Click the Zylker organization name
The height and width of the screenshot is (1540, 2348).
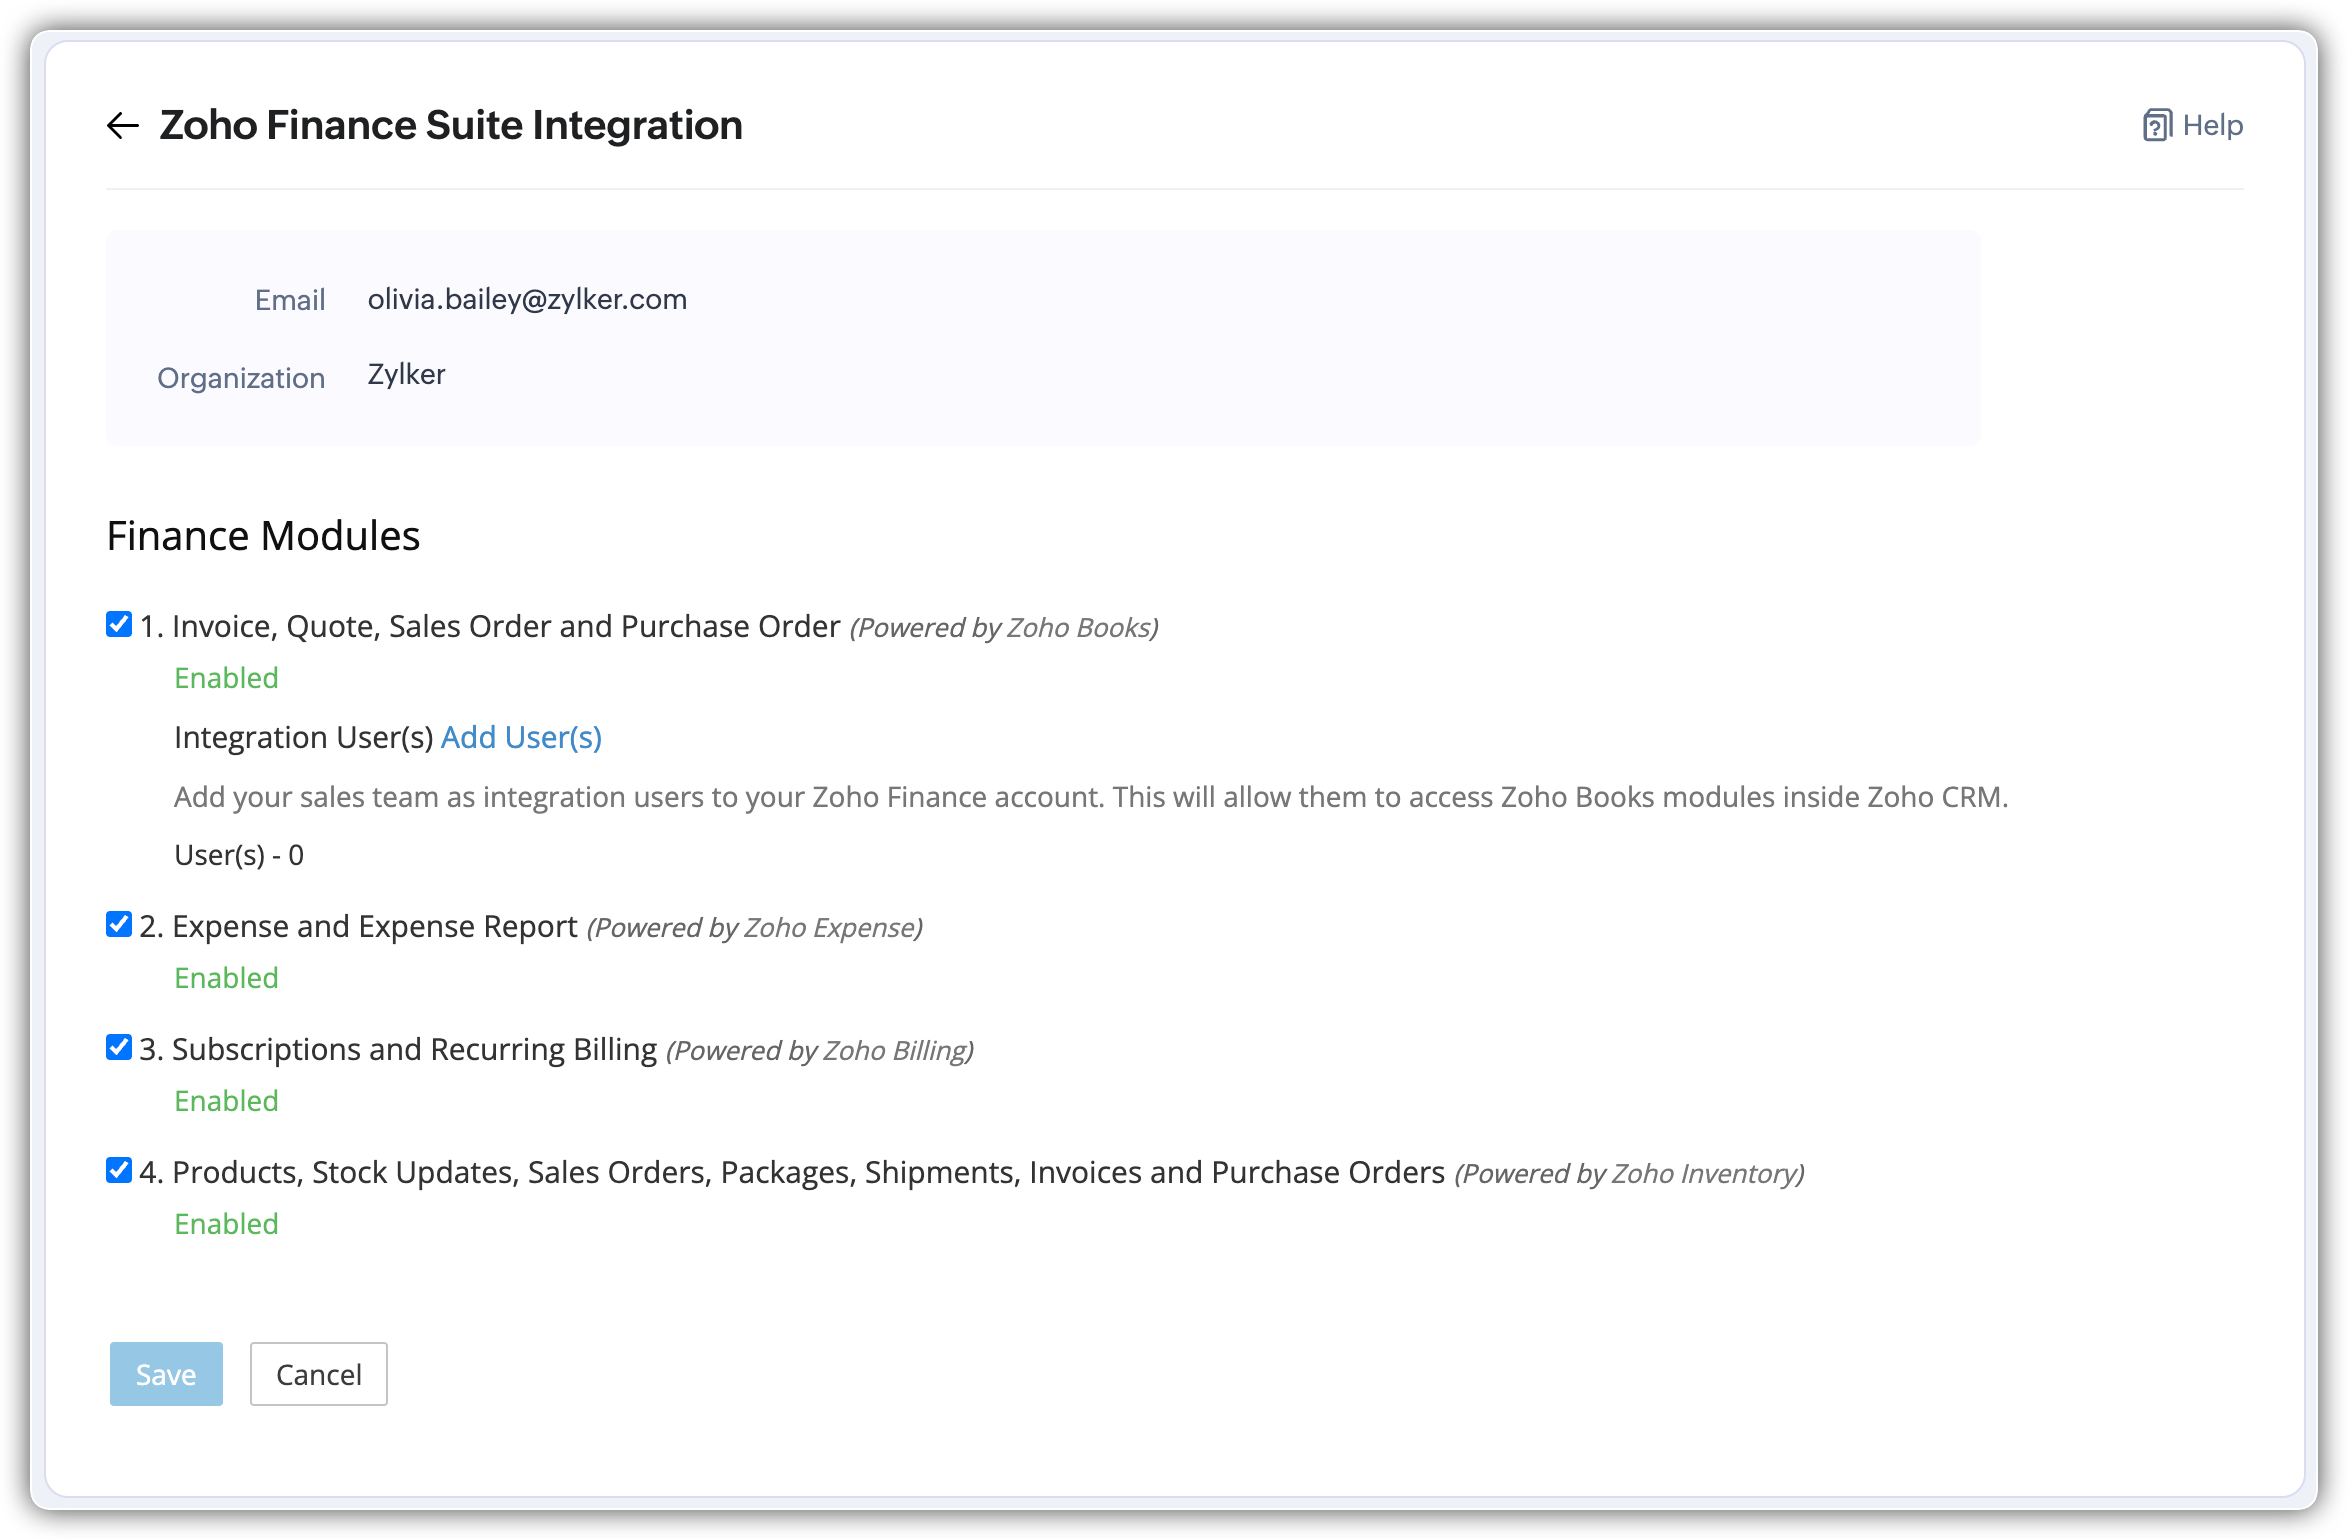point(406,374)
